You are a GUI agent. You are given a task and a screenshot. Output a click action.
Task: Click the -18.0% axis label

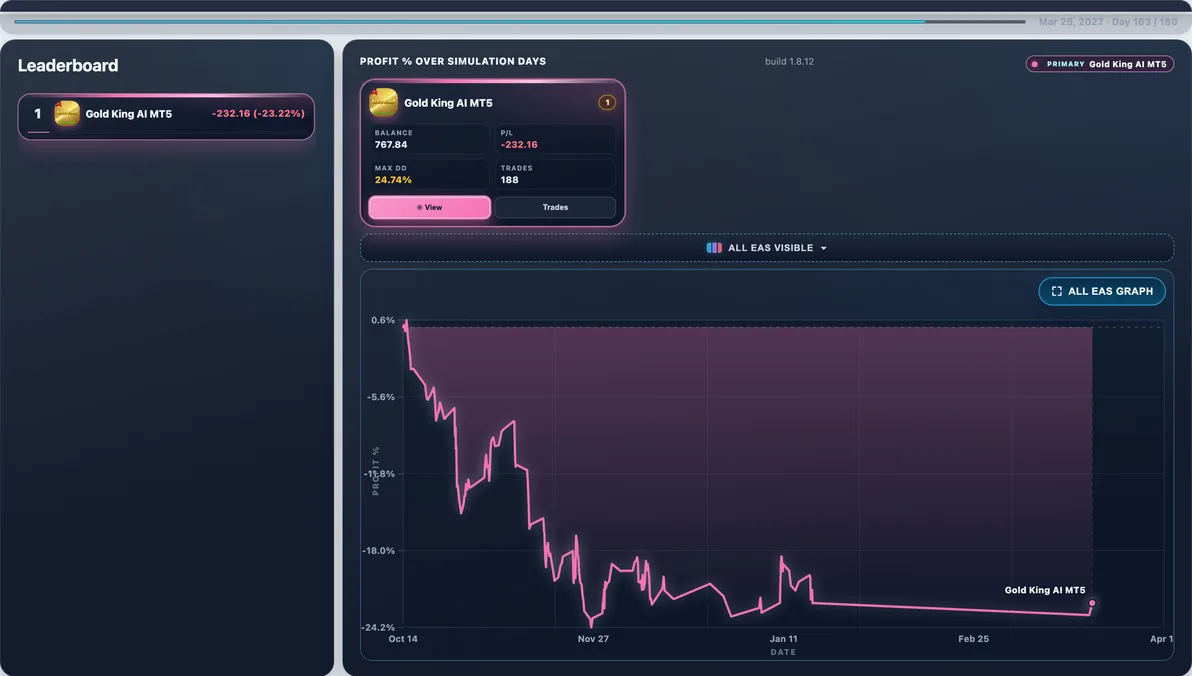tap(379, 551)
